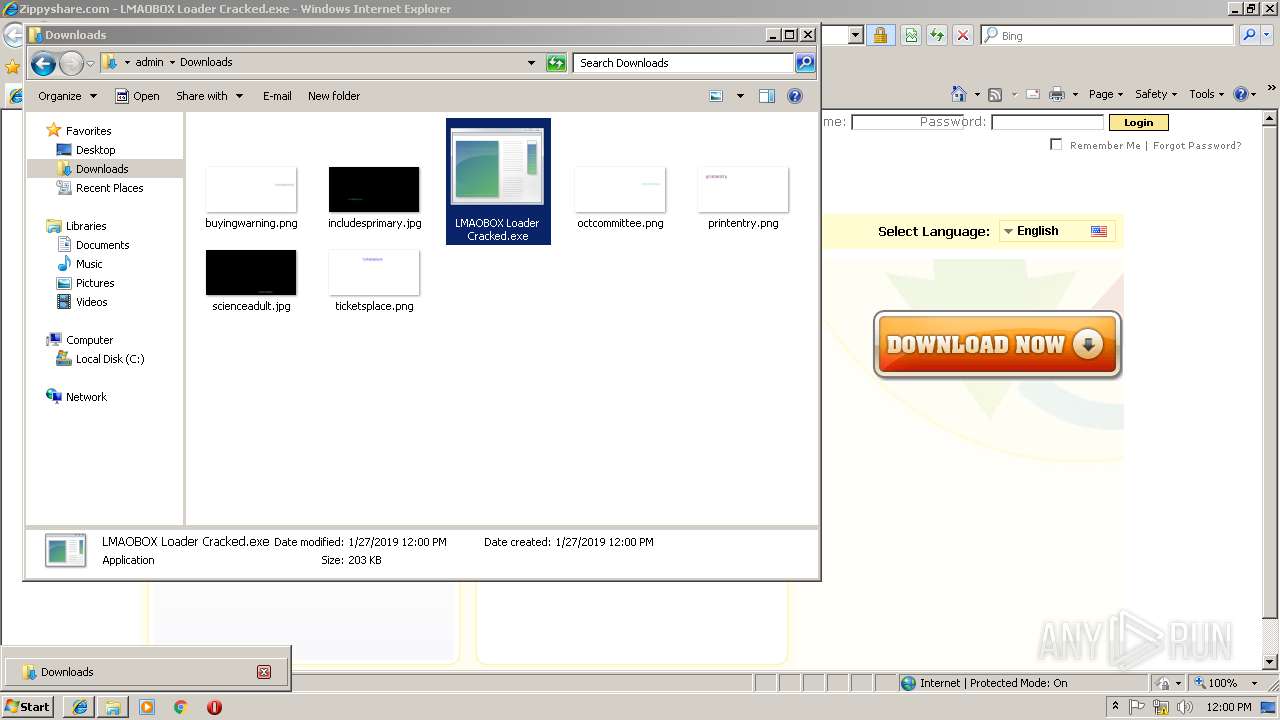Screen dimensions: 1280x720
Task: Select Music library
Action: tap(89, 264)
